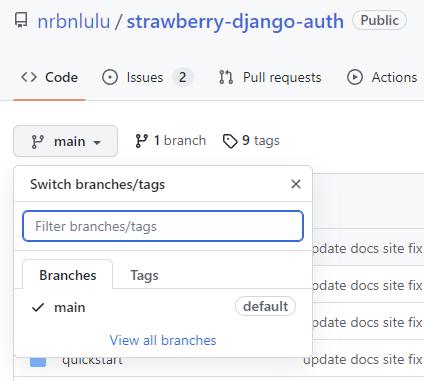Viewport: 424px width, 381px height.
Task: Click the default label badge
Action: tap(265, 306)
